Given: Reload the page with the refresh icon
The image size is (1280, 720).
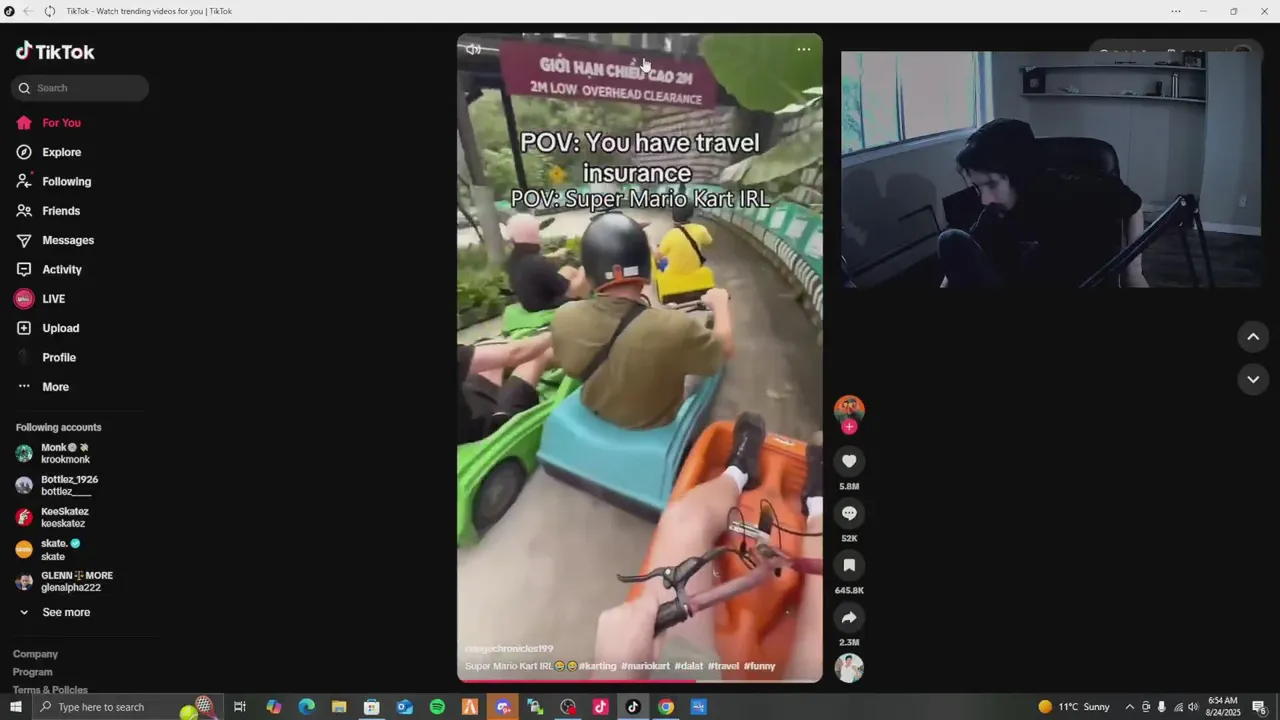Looking at the screenshot, I should click(49, 11).
